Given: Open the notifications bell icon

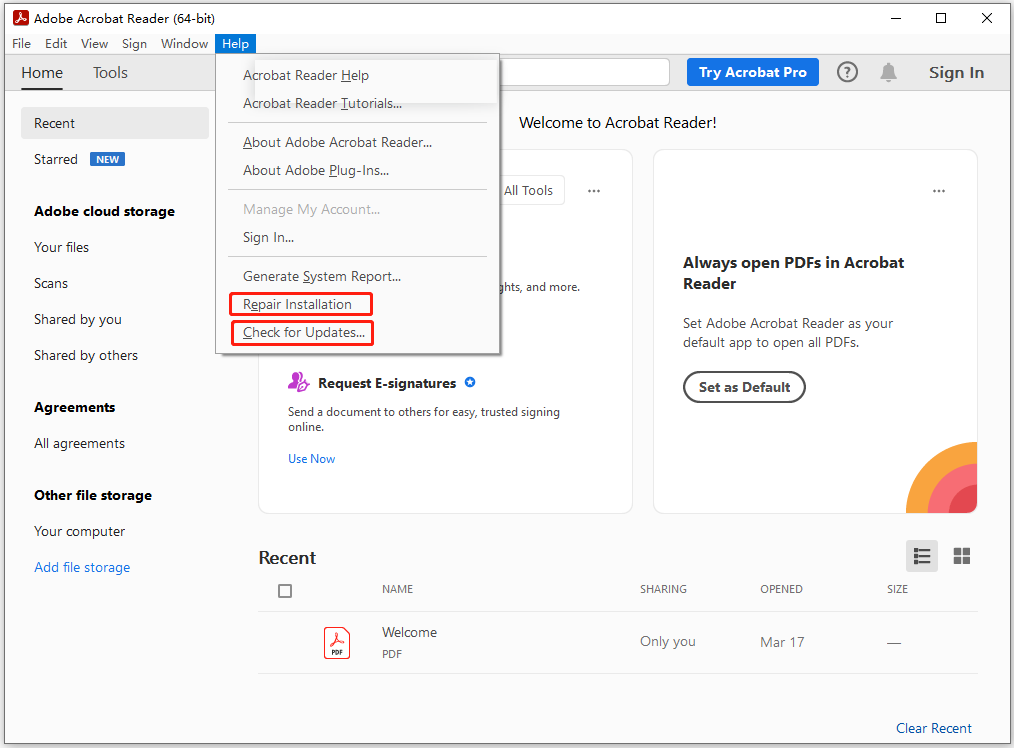Looking at the screenshot, I should coord(889,72).
